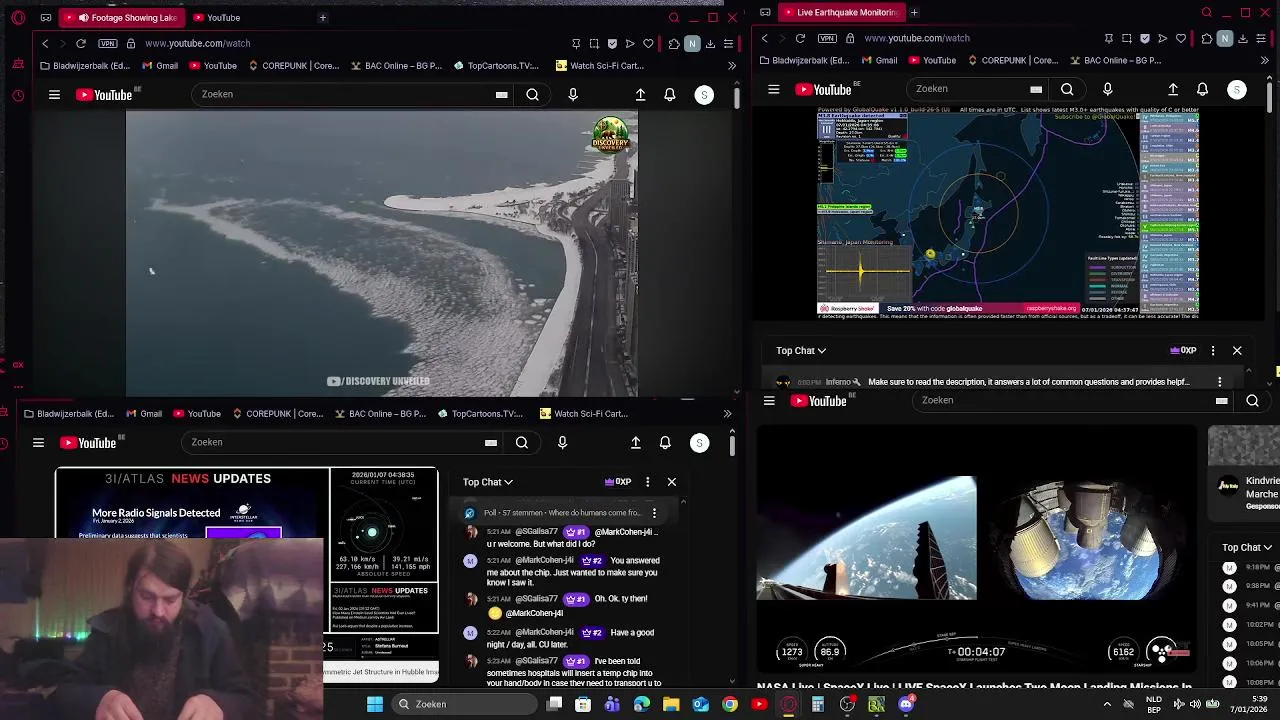Open YouTube guide menu, bottom-right window
Viewport: 1280px width, 720px height.
tap(769, 401)
